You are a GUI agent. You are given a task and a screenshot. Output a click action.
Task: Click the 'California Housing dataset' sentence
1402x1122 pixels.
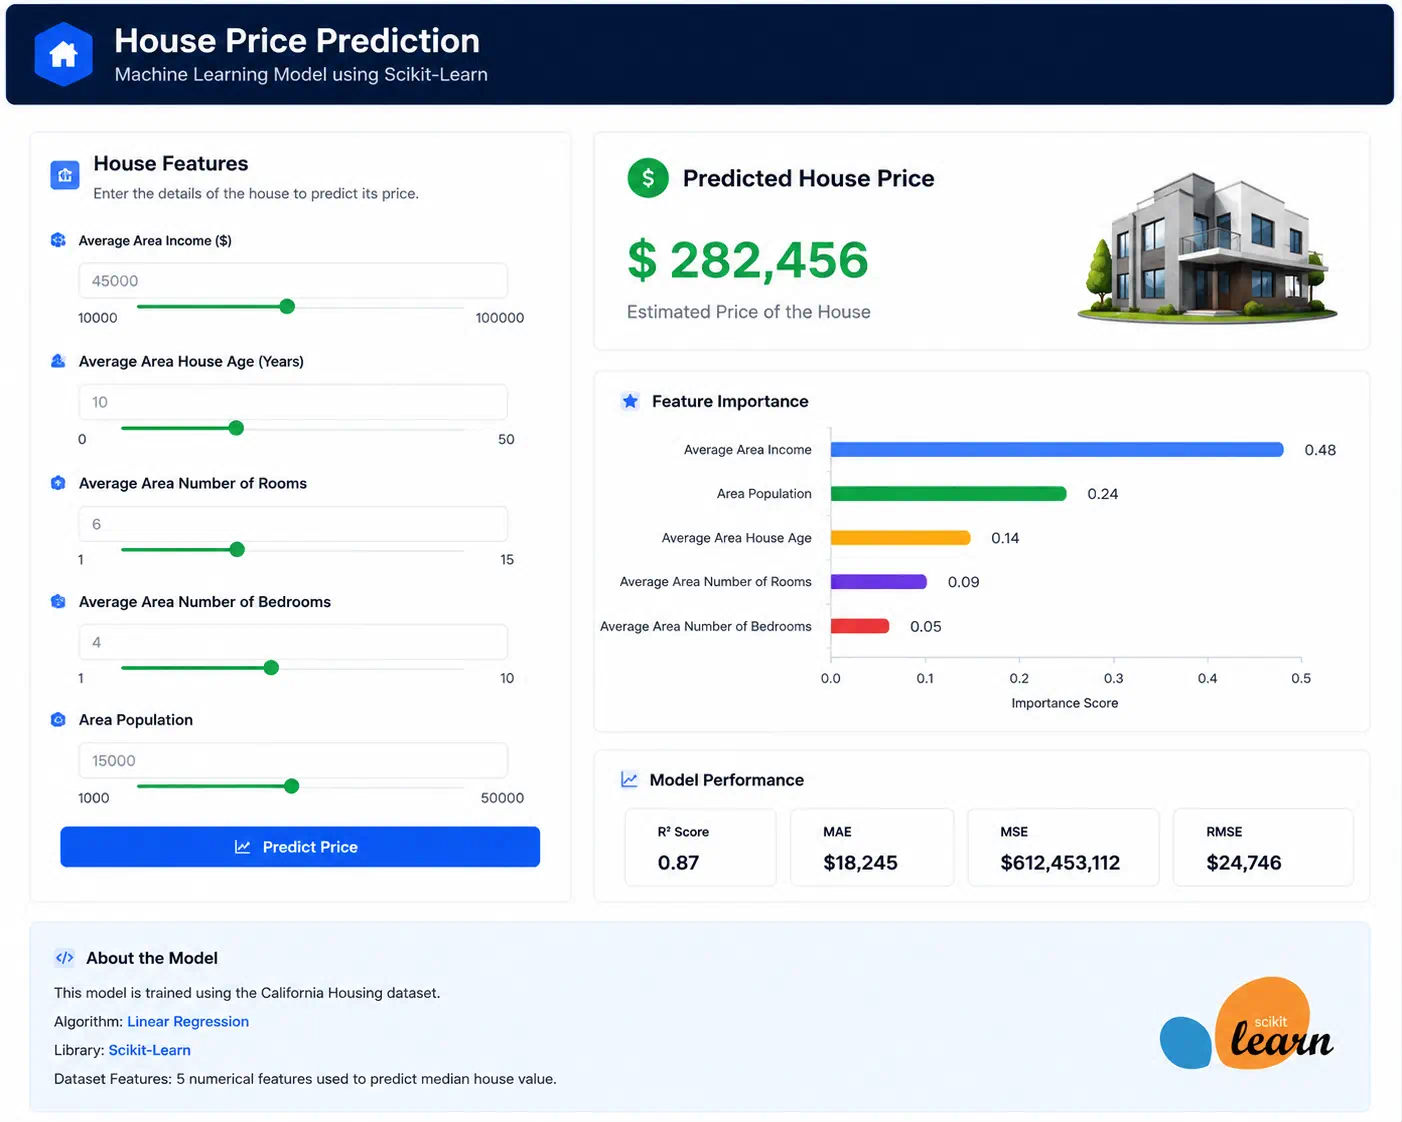coord(247,993)
